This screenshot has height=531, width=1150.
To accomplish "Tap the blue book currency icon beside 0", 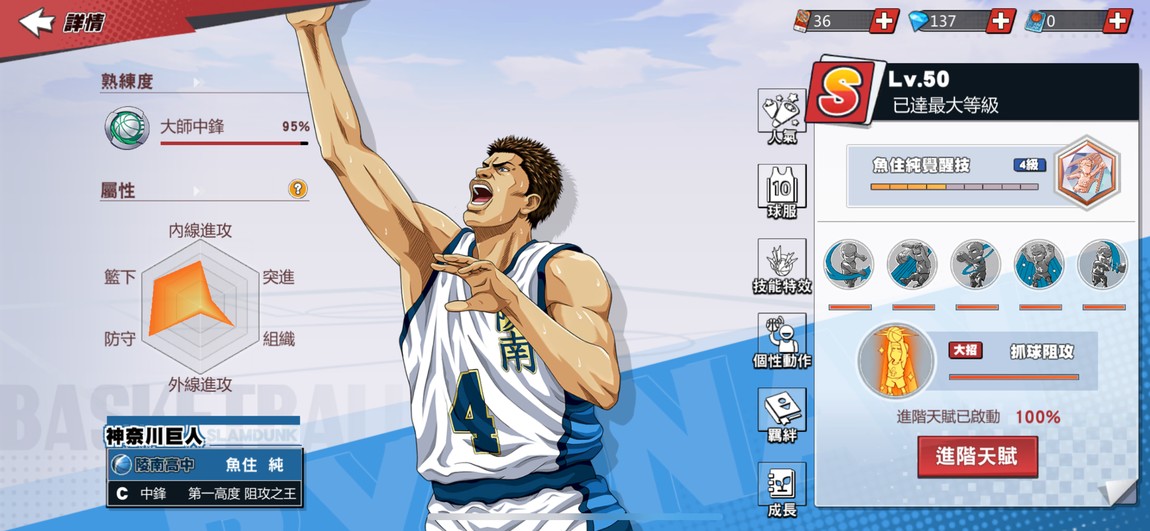I will coord(1034,21).
